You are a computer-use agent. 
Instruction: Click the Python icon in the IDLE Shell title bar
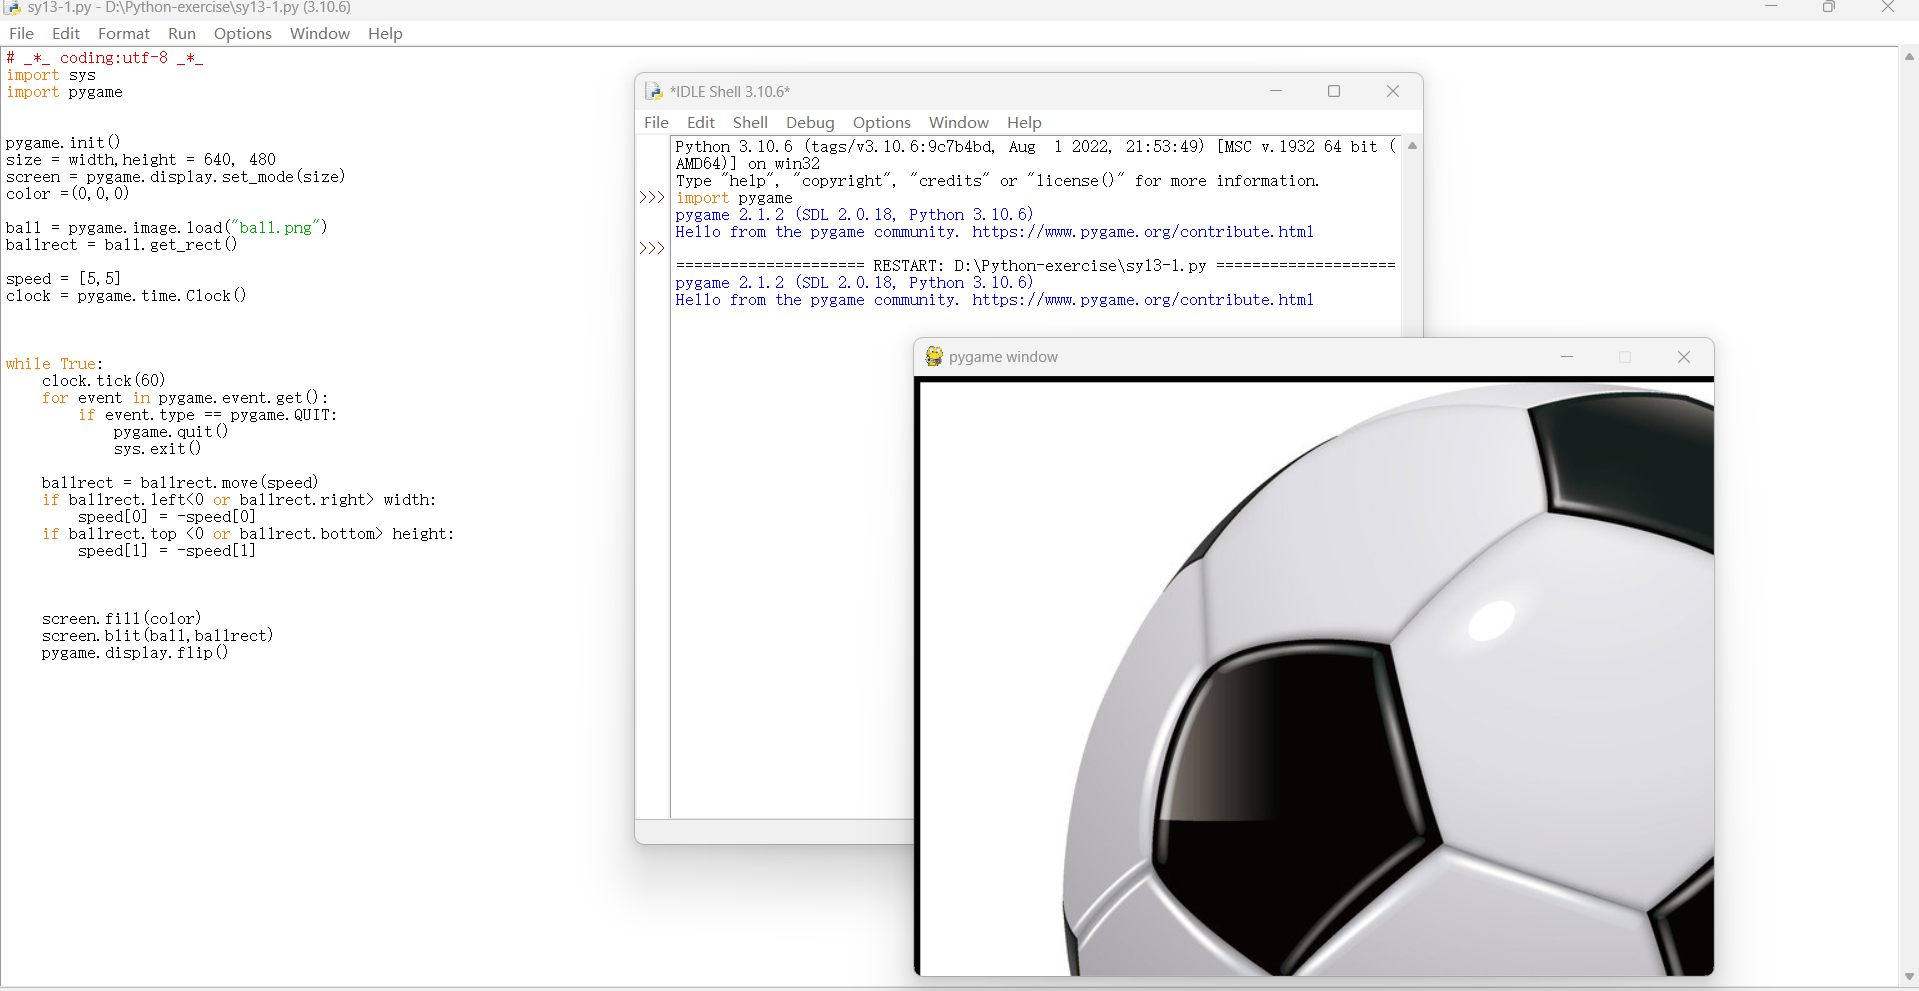654,91
